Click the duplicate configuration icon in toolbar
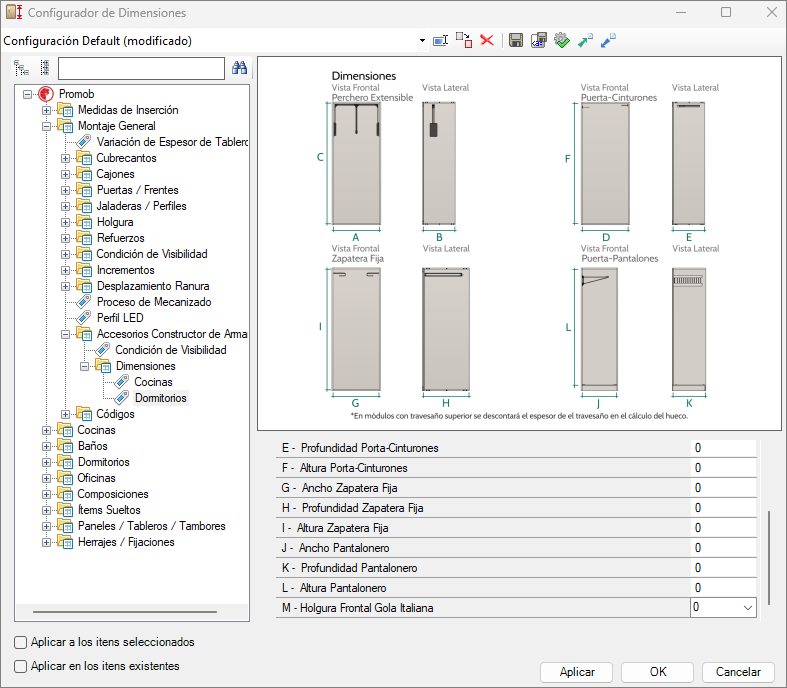The width and height of the screenshot is (787, 688). (x=464, y=41)
